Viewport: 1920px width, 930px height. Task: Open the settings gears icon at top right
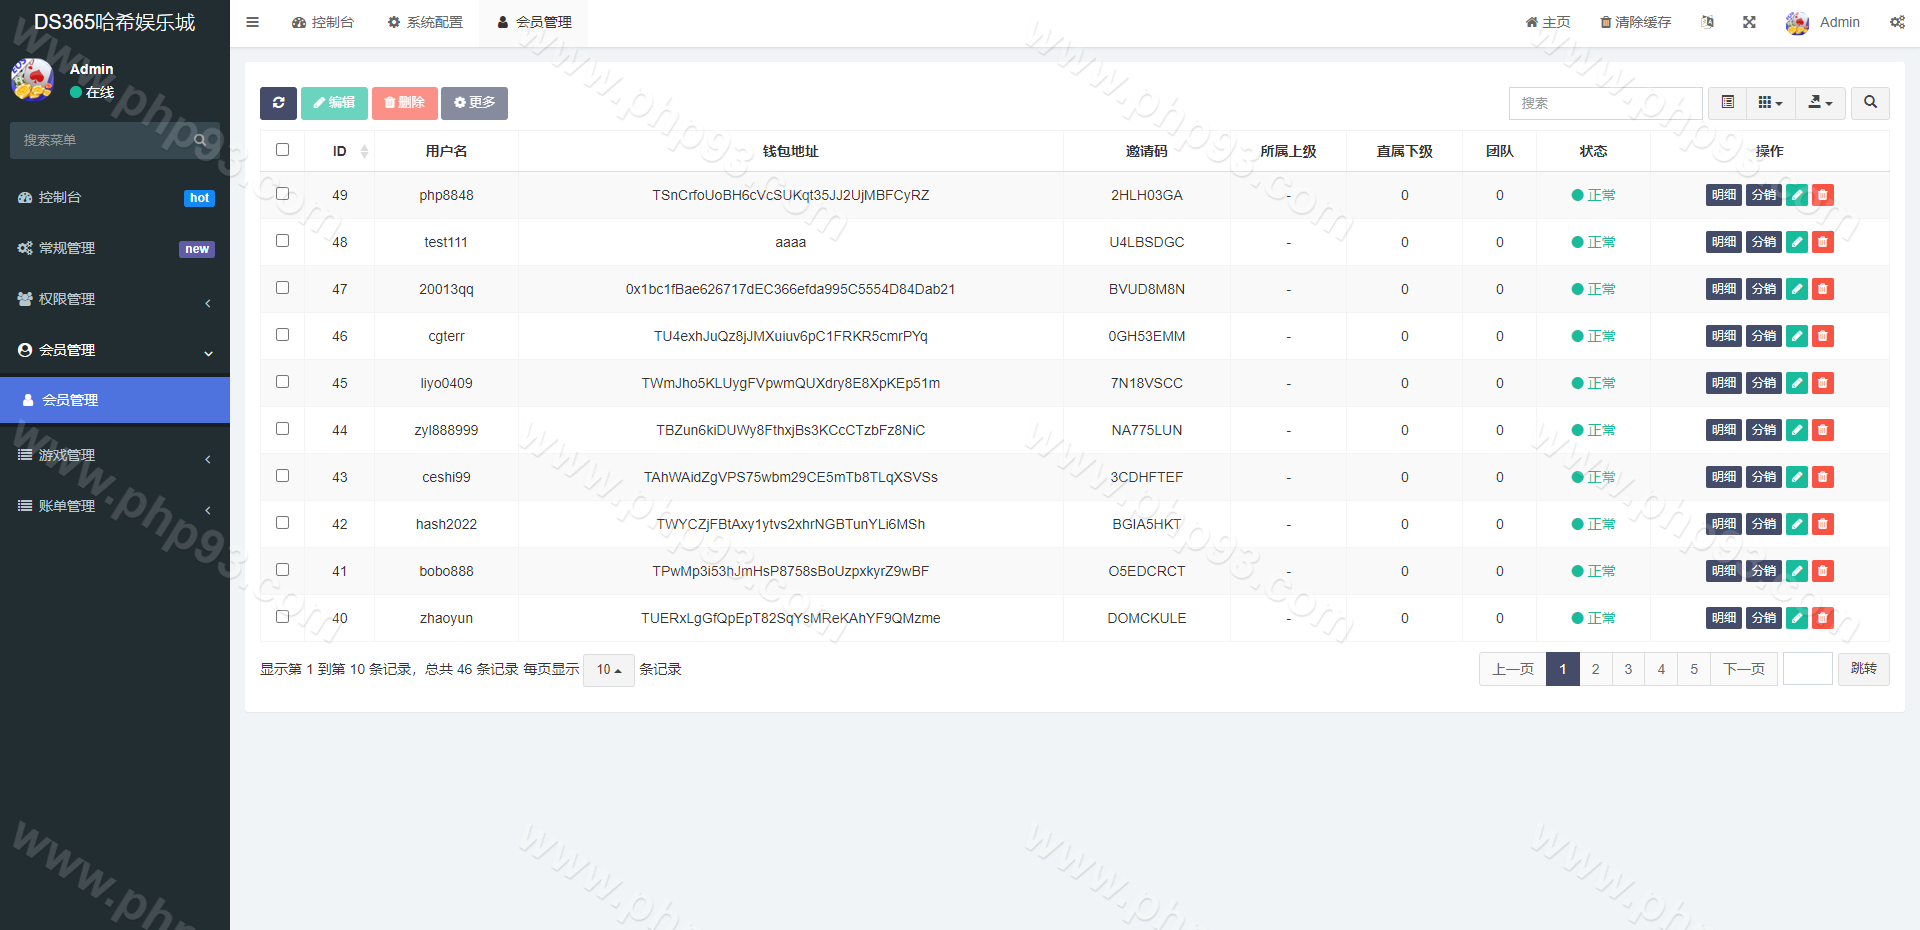[1897, 22]
